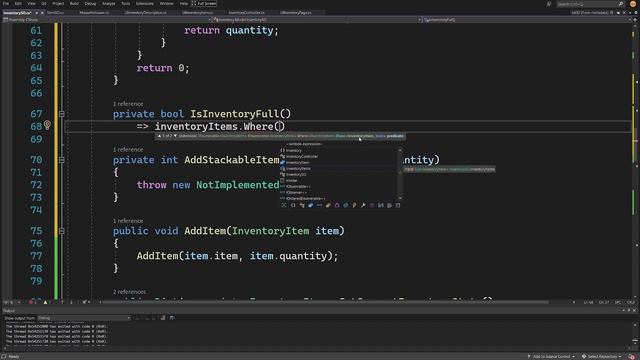Viewport: 640px width, 360px height.
Task: Switch to the UIInventoryItem.cs tab
Action: (x=198, y=13)
